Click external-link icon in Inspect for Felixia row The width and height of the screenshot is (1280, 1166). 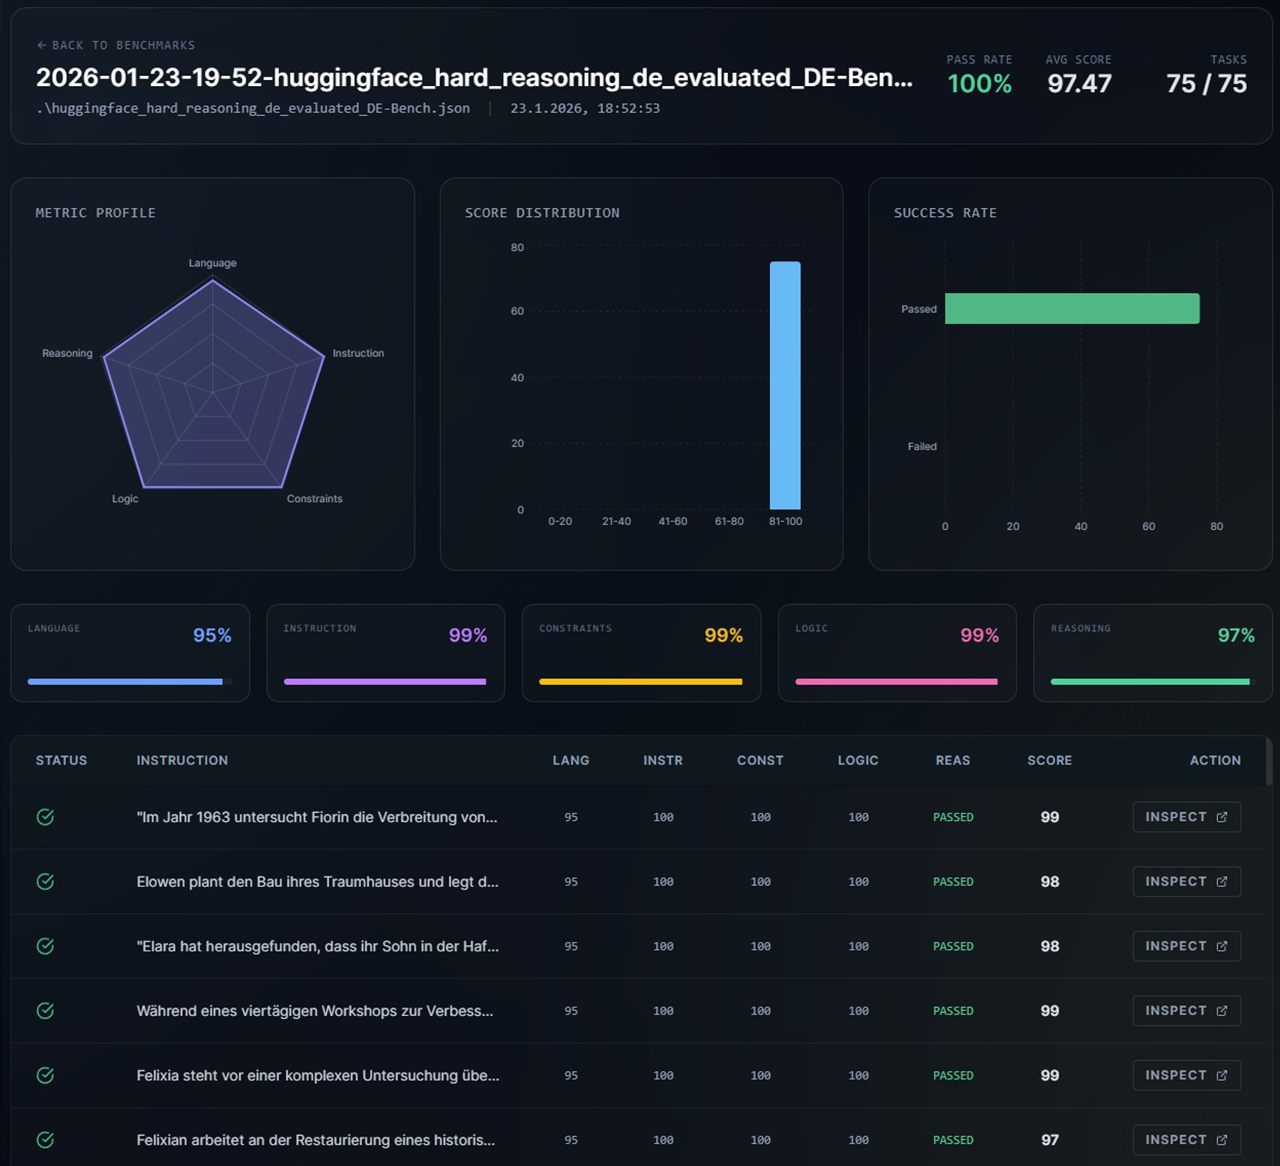tap(1222, 1075)
